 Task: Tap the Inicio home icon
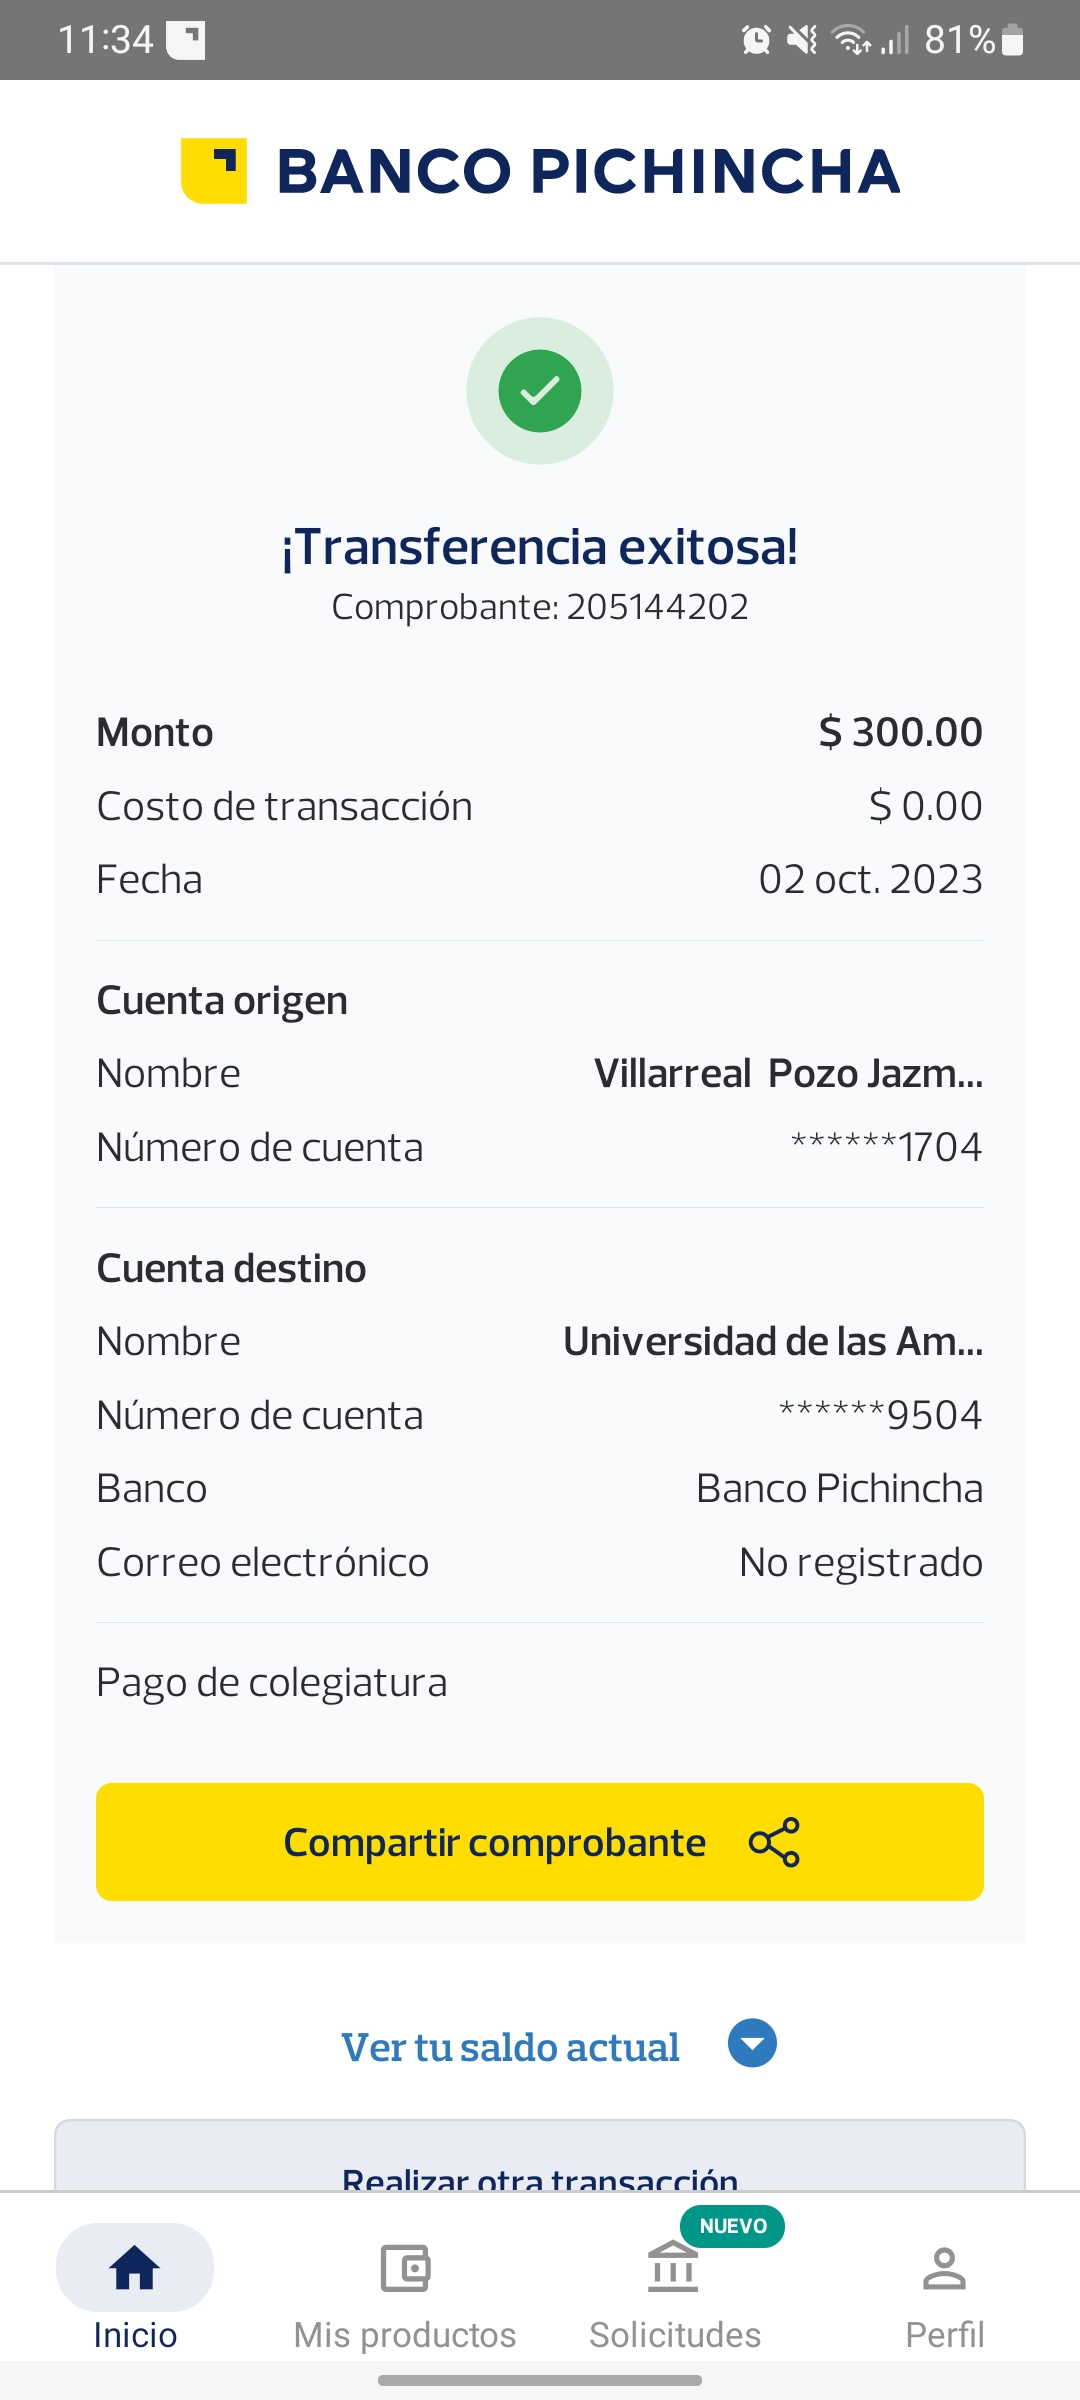pos(135,2267)
